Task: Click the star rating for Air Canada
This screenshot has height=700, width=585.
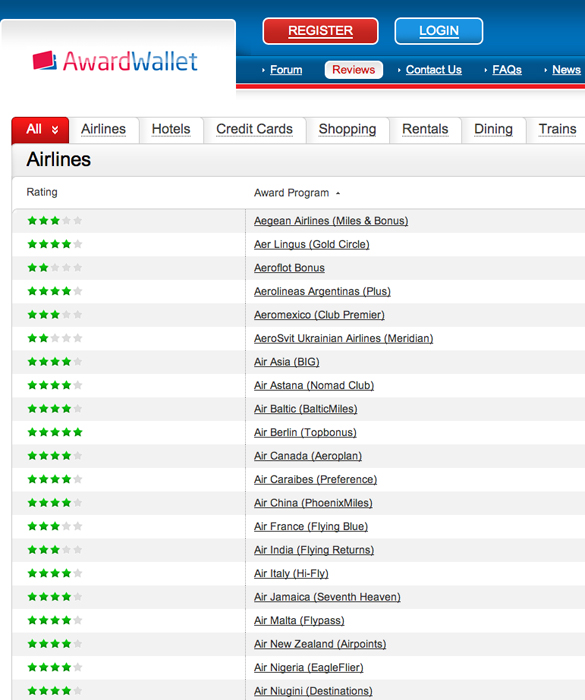Action: (55, 456)
